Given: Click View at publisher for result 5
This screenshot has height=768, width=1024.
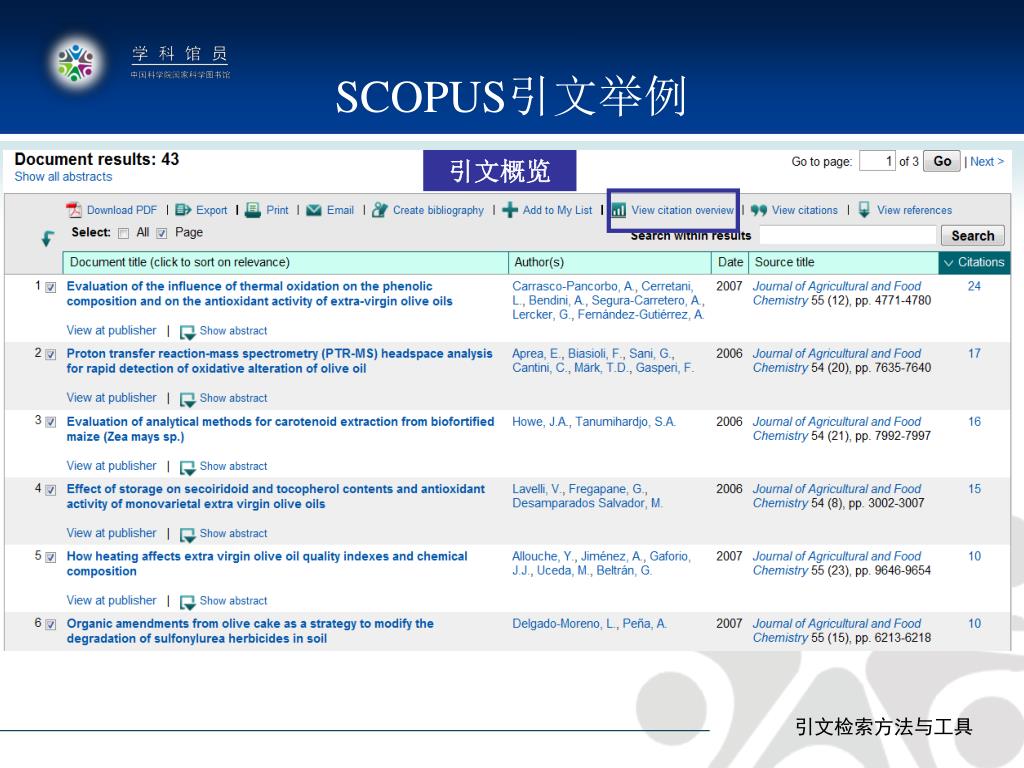Looking at the screenshot, I should 112,600.
